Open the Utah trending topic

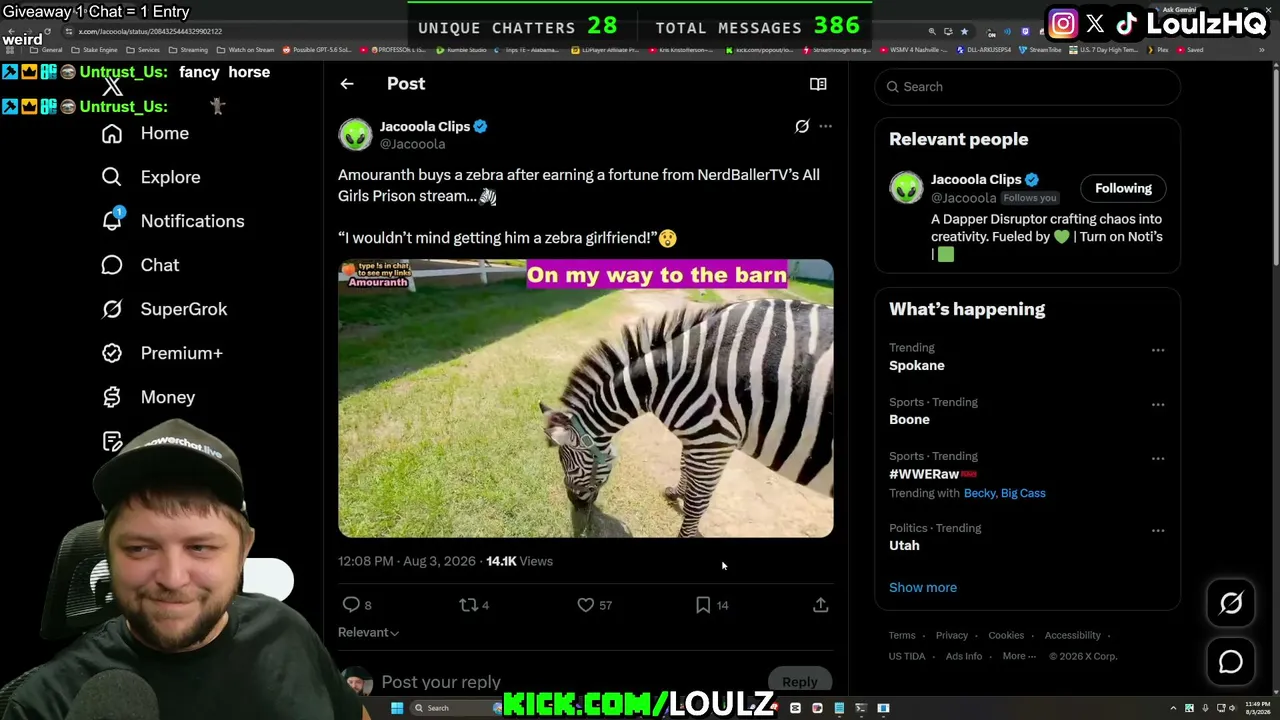tap(904, 545)
